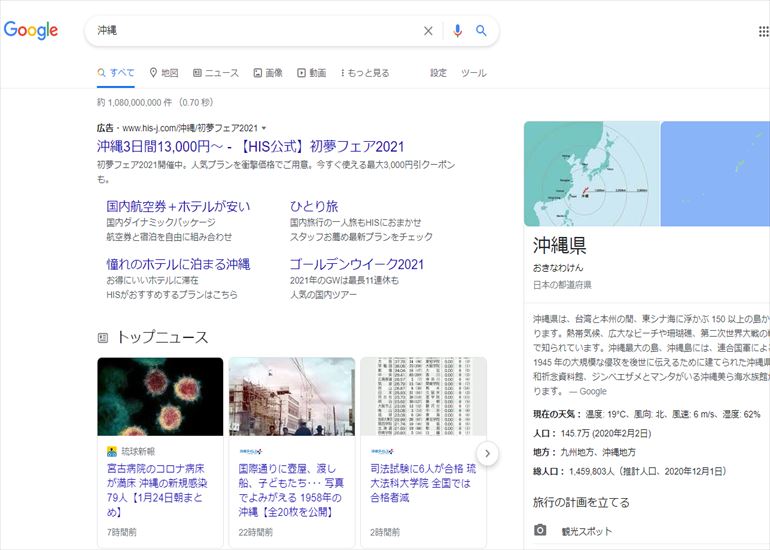This screenshot has width=770, height=550.
Task: Open the coronavirus news thumbnail
Action: click(x=160, y=396)
